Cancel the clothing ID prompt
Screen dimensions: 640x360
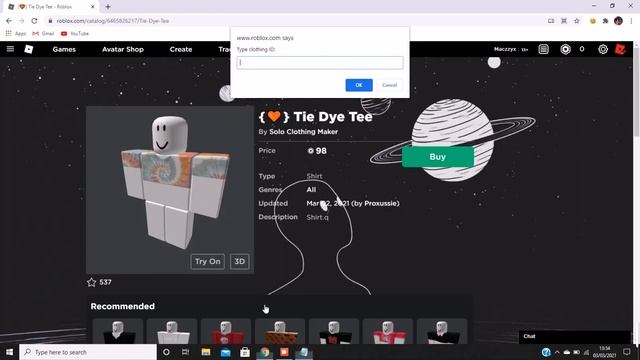[x=389, y=85]
